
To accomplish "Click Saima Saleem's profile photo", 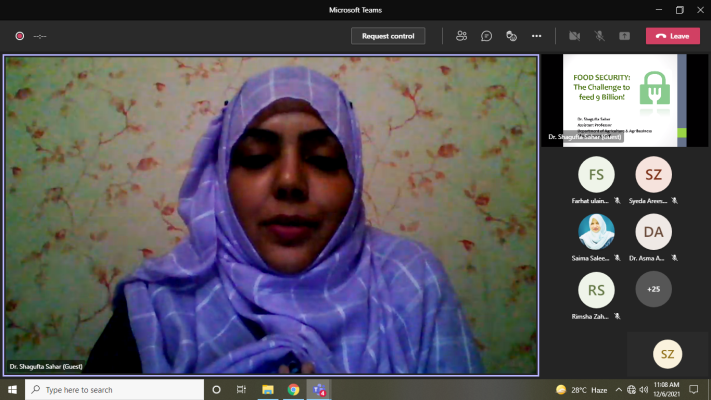I will point(597,232).
